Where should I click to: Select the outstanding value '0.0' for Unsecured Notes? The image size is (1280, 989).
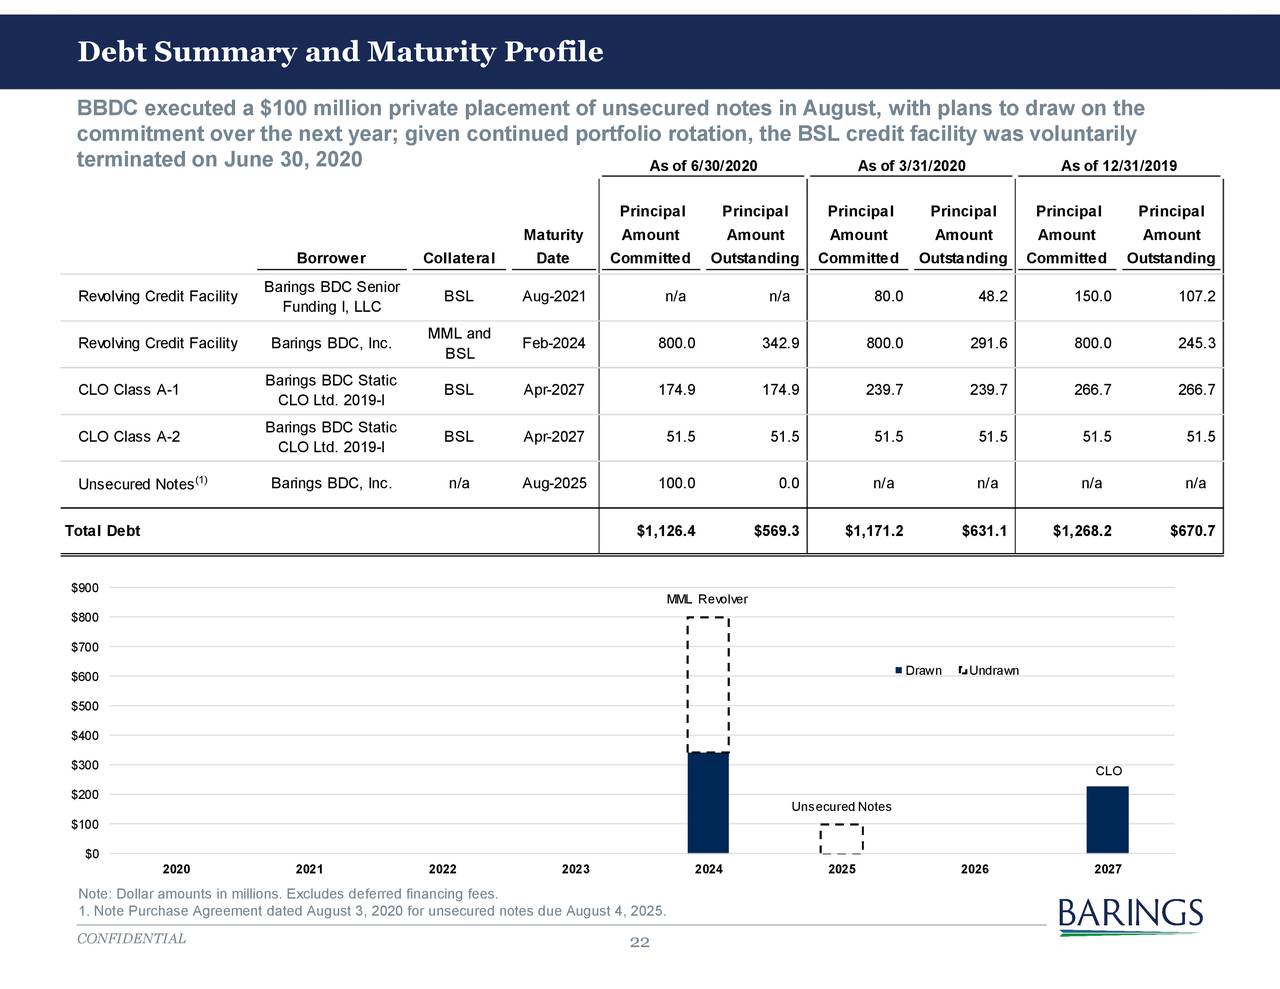(789, 483)
